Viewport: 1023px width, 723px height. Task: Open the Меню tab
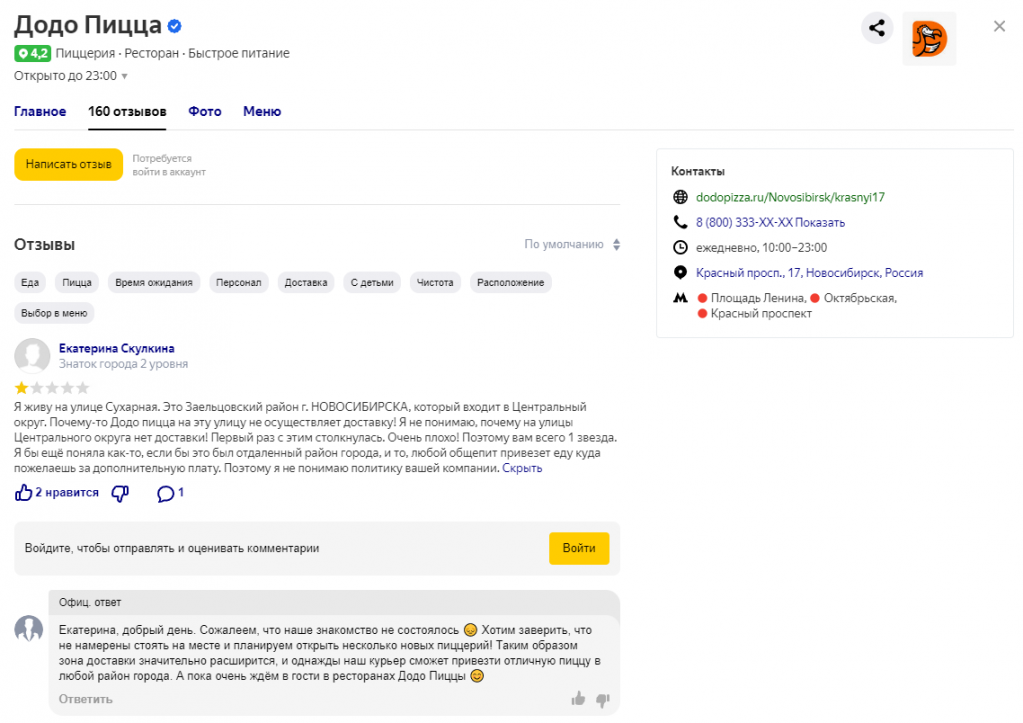[262, 112]
